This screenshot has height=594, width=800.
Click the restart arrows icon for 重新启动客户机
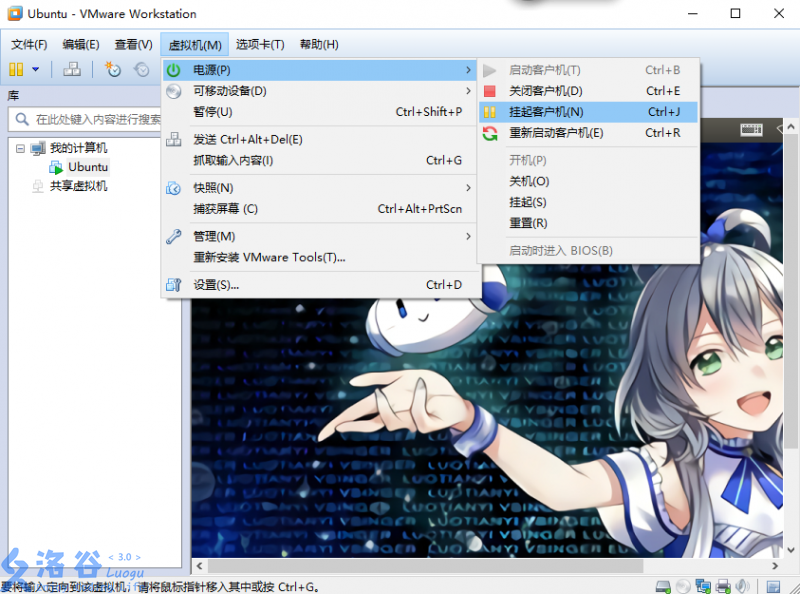(490, 134)
